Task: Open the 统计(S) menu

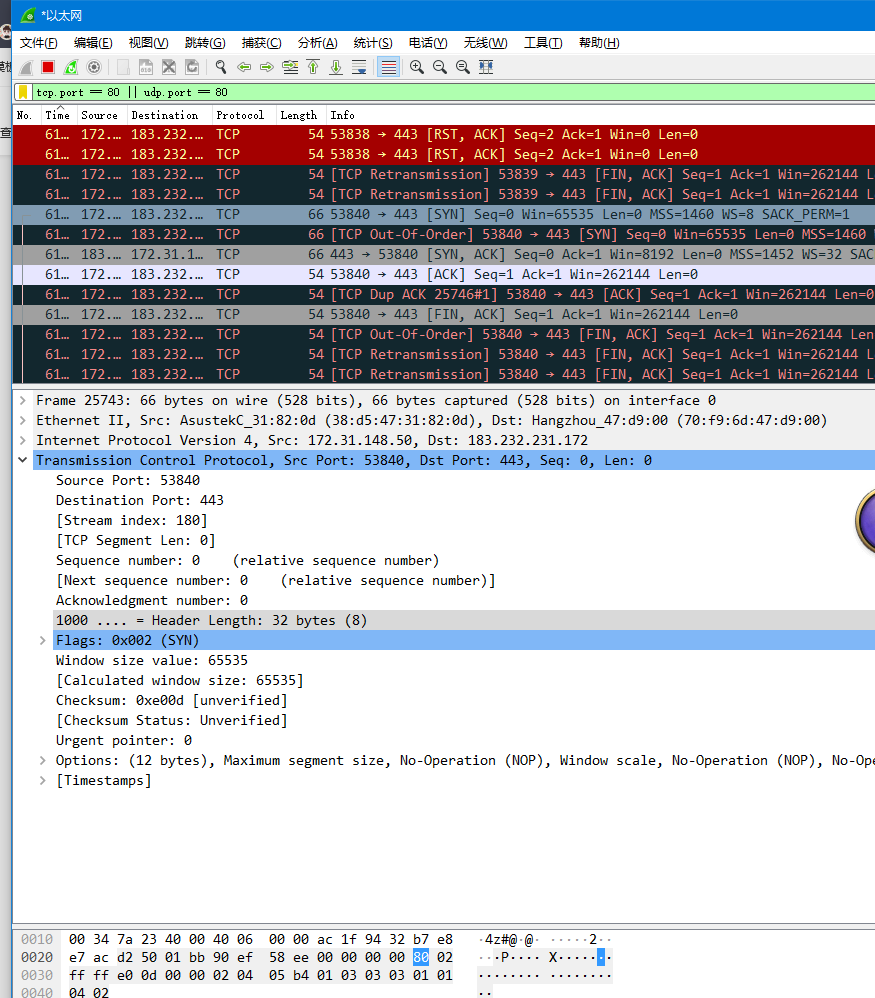Action: point(373,43)
